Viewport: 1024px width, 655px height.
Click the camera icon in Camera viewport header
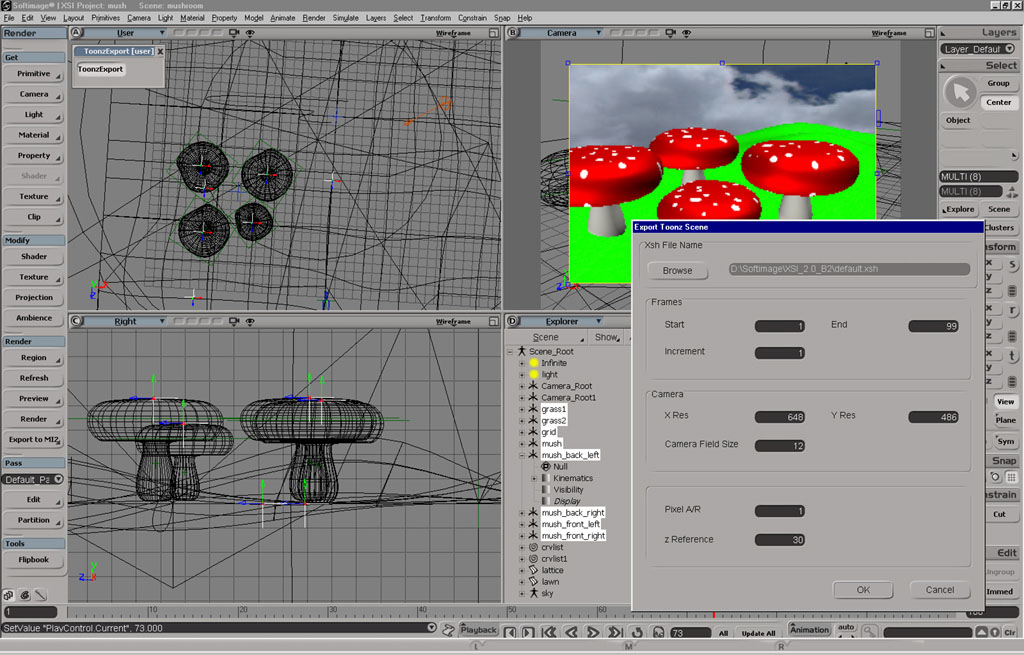click(670, 33)
